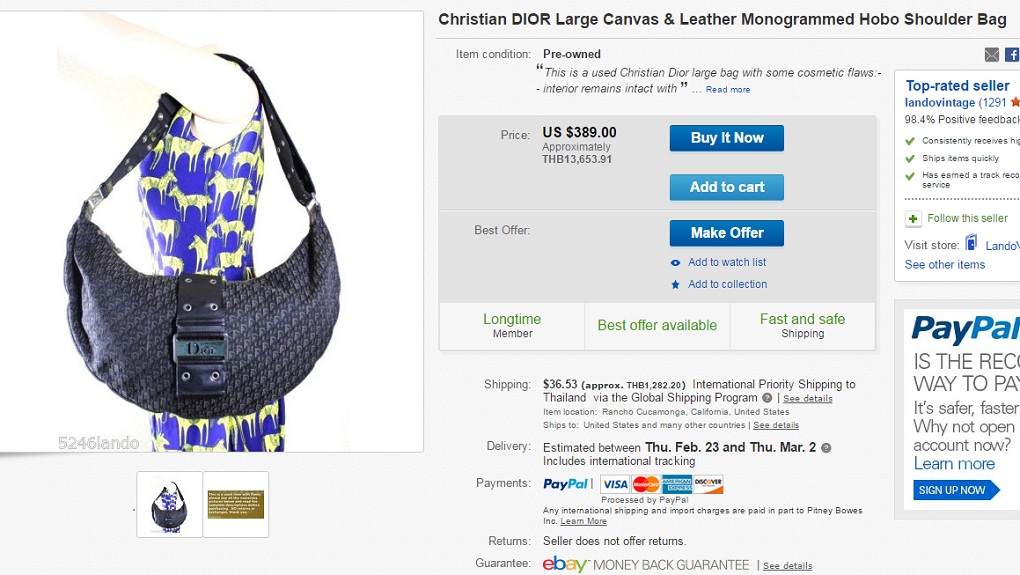The width and height of the screenshot is (1020, 575).
Task: Add item to cart
Action: pos(727,187)
